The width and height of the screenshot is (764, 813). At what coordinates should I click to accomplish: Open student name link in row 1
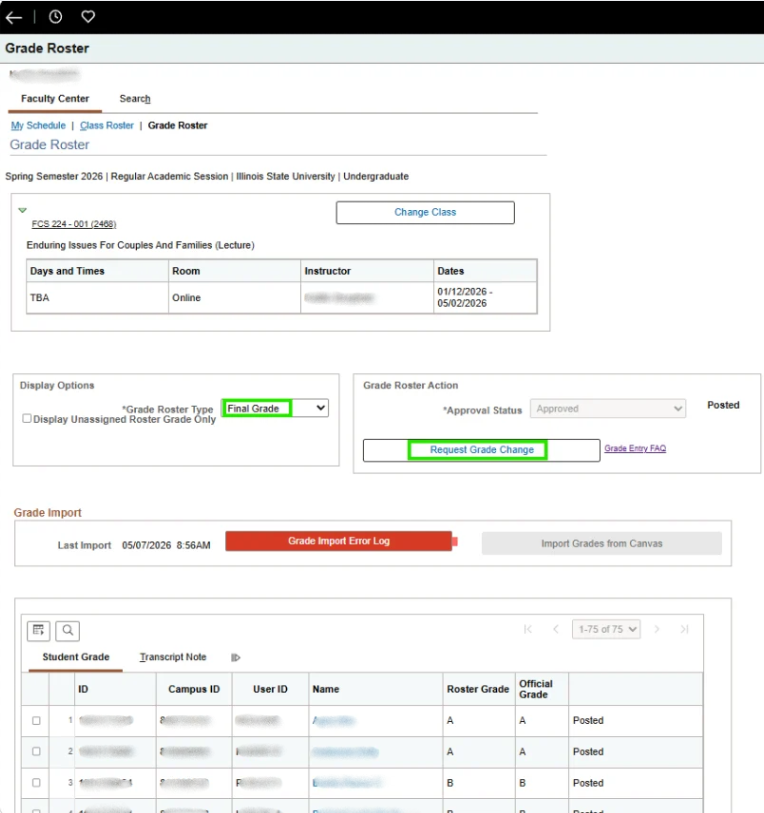(x=334, y=721)
